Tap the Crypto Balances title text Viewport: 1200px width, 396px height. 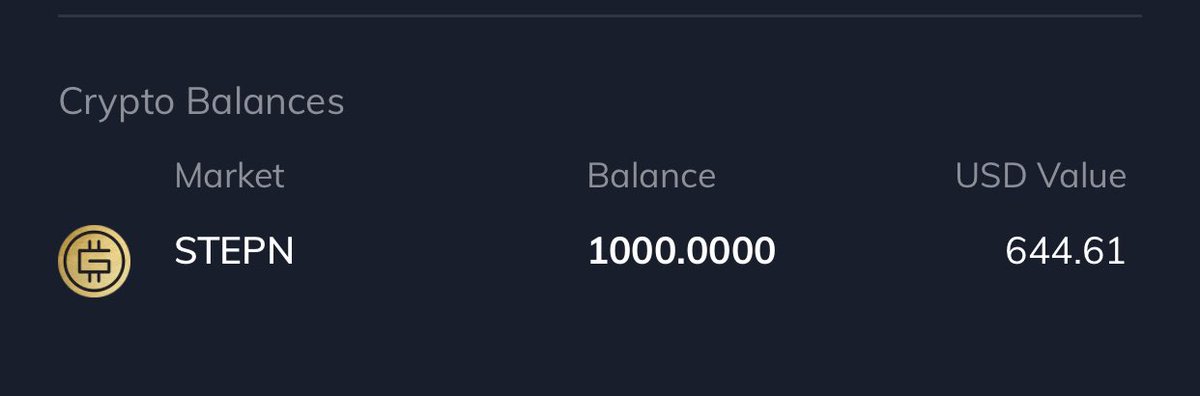pyautogui.click(x=201, y=102)
